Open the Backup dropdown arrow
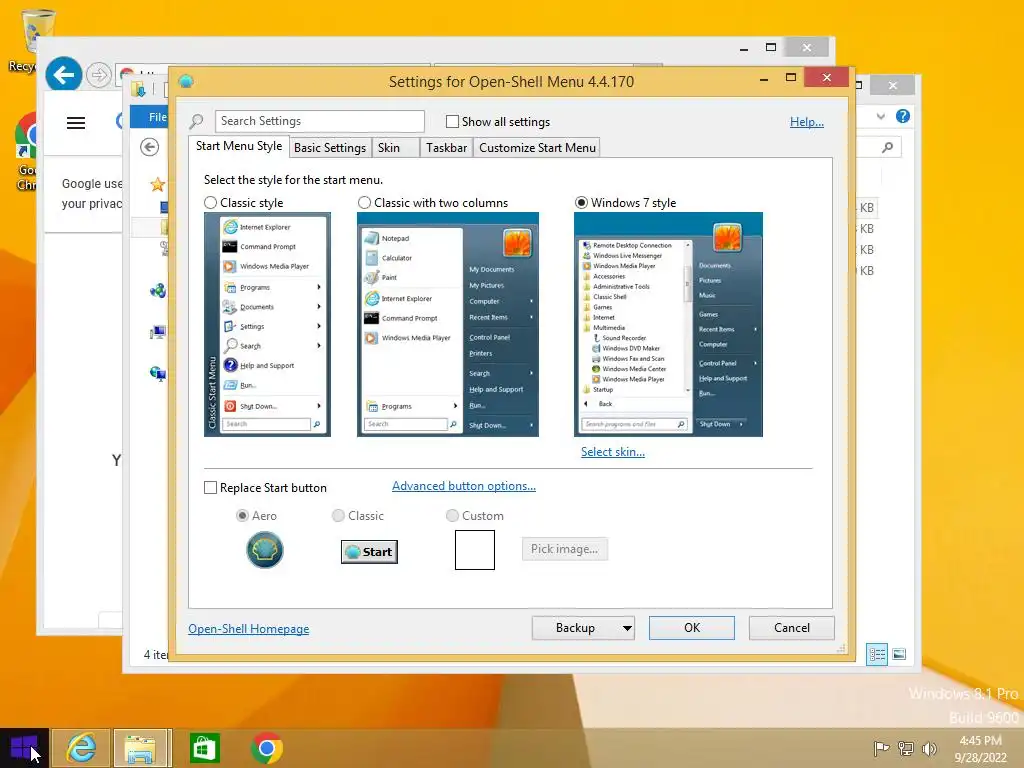1024x768 pixels. [627, 628]
